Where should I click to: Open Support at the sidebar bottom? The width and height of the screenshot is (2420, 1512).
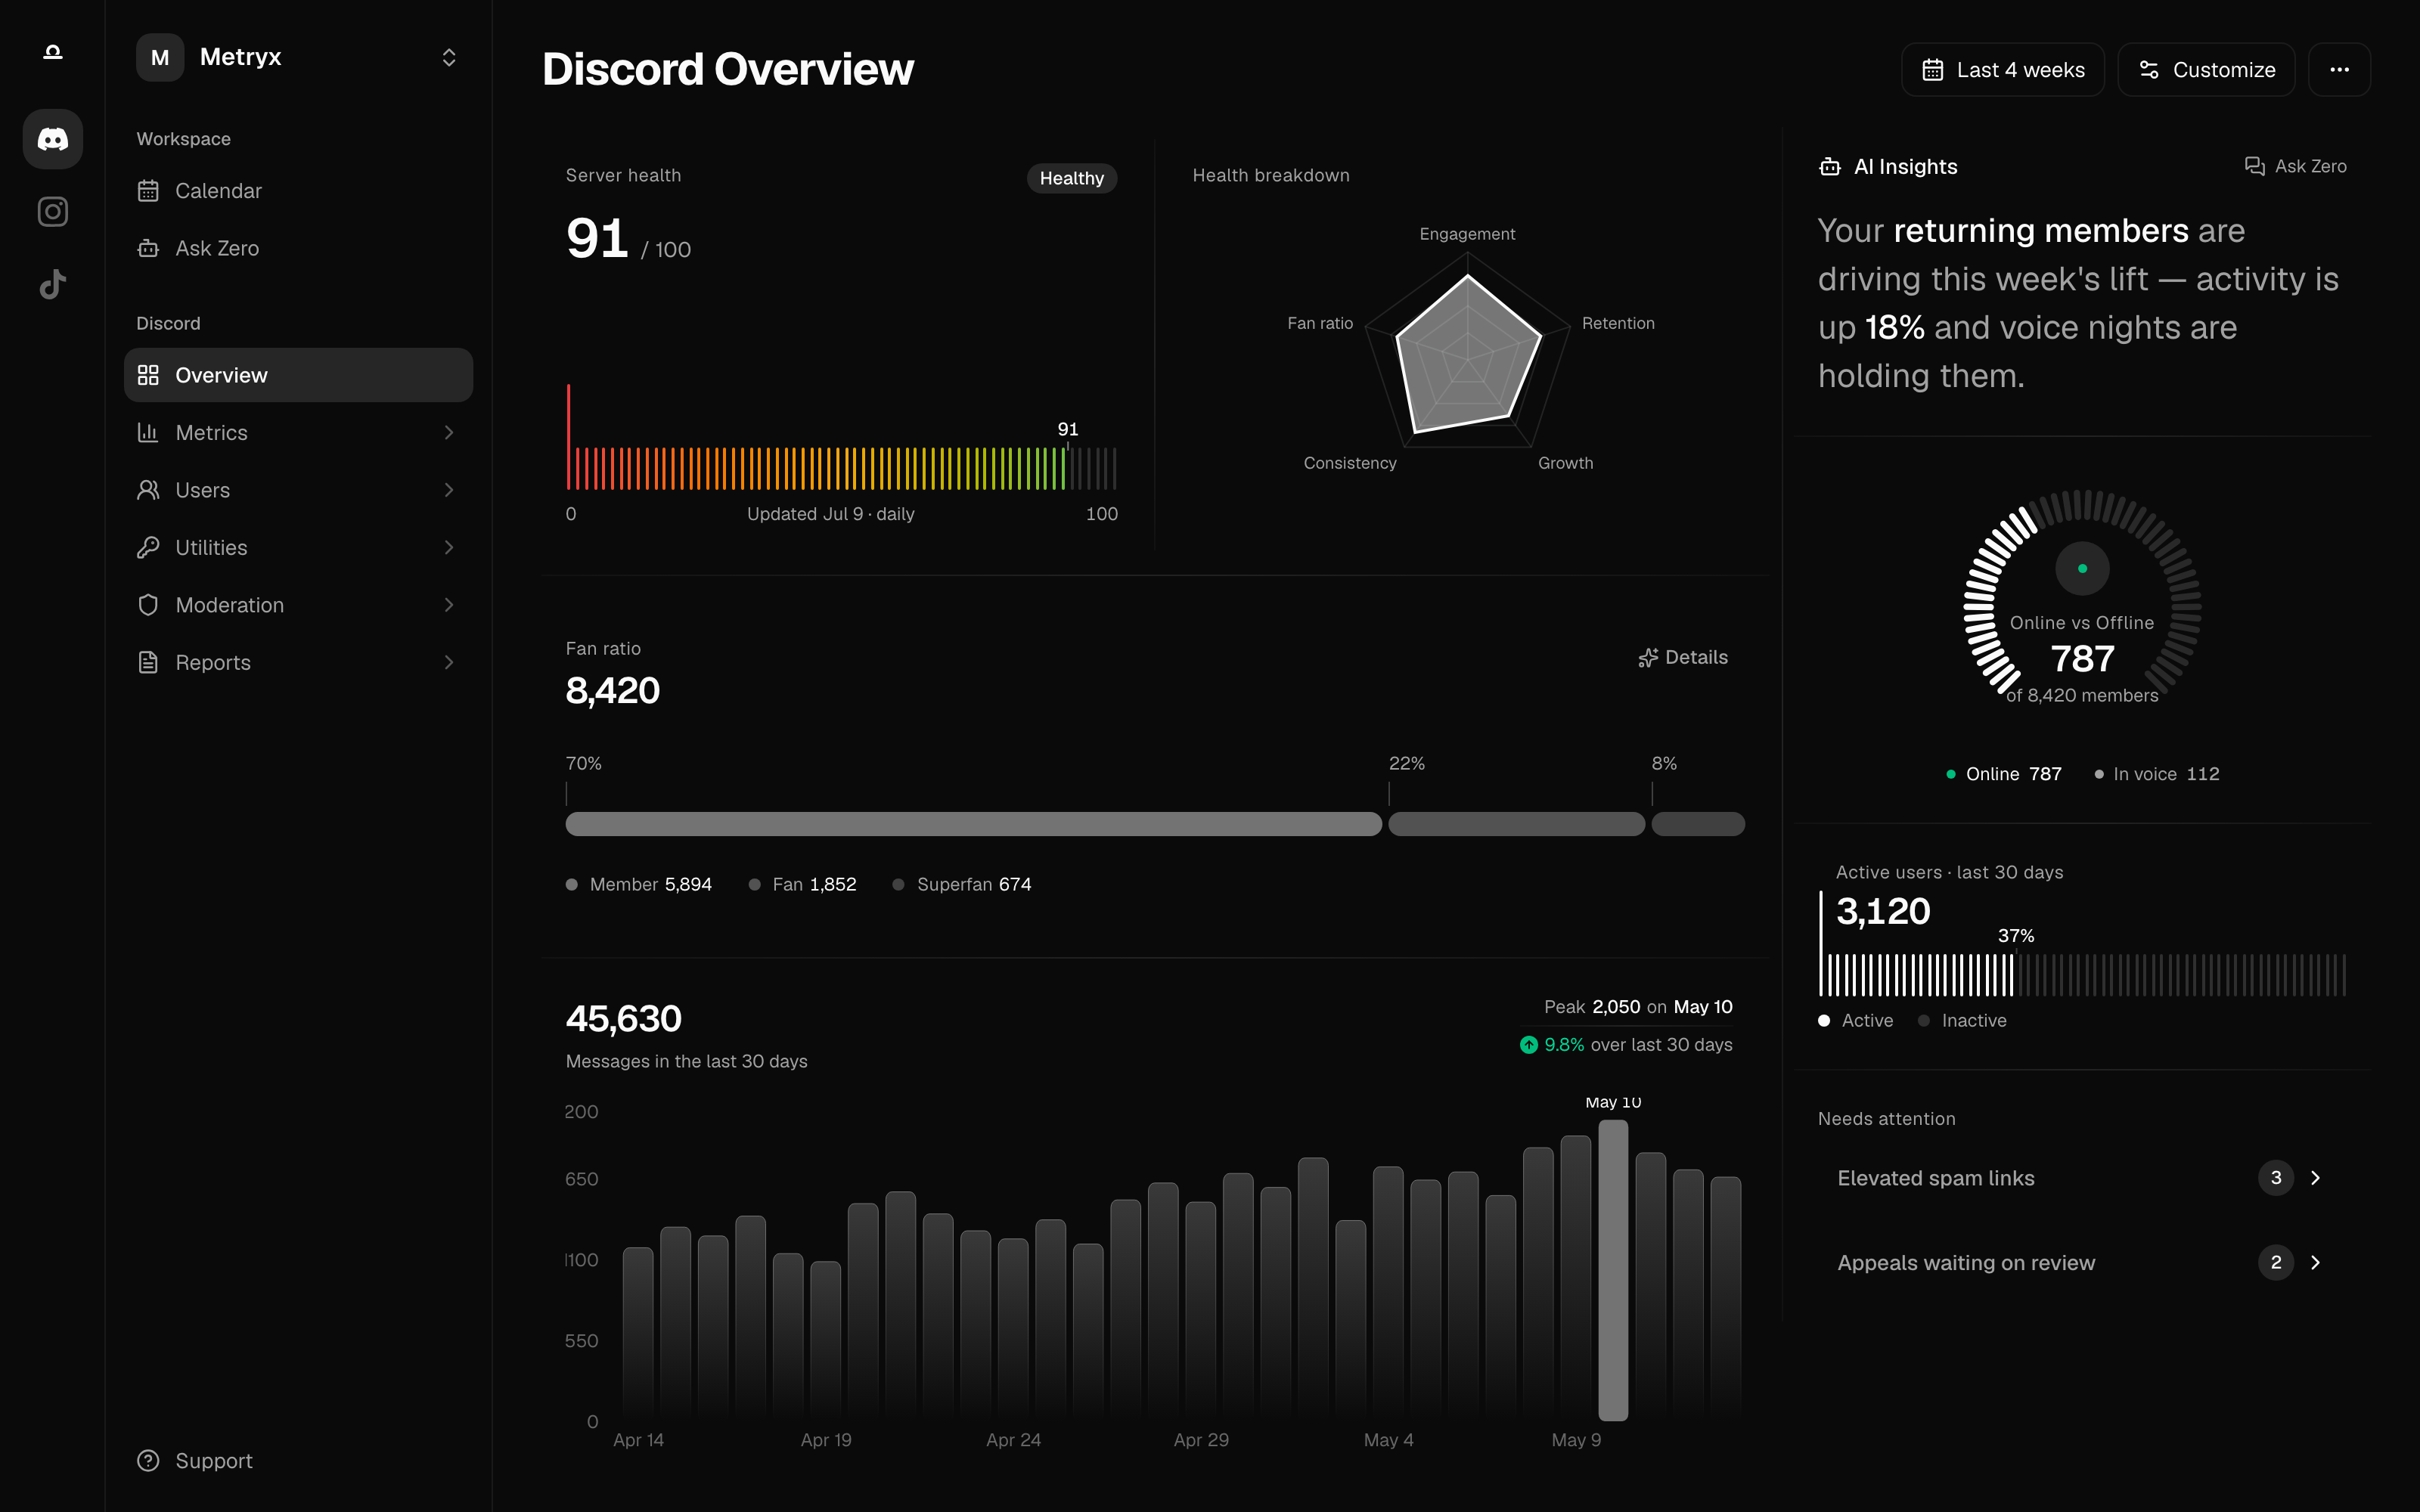[x=298, y=1461]
